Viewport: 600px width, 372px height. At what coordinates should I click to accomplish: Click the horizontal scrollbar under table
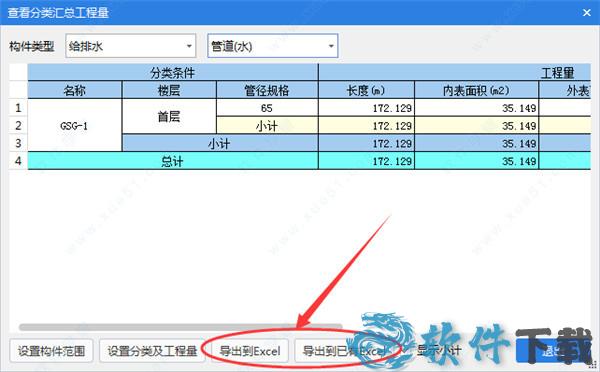[x=181, y=327]
